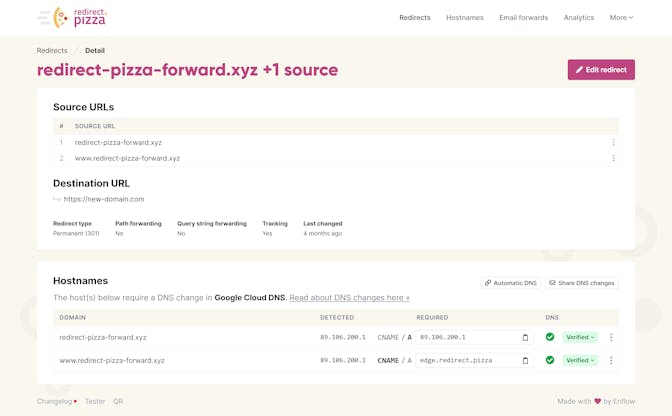Click Share DNS changes button
Image resolution: width=672 pixels, height=416 pixels.
tap(581, 283)
